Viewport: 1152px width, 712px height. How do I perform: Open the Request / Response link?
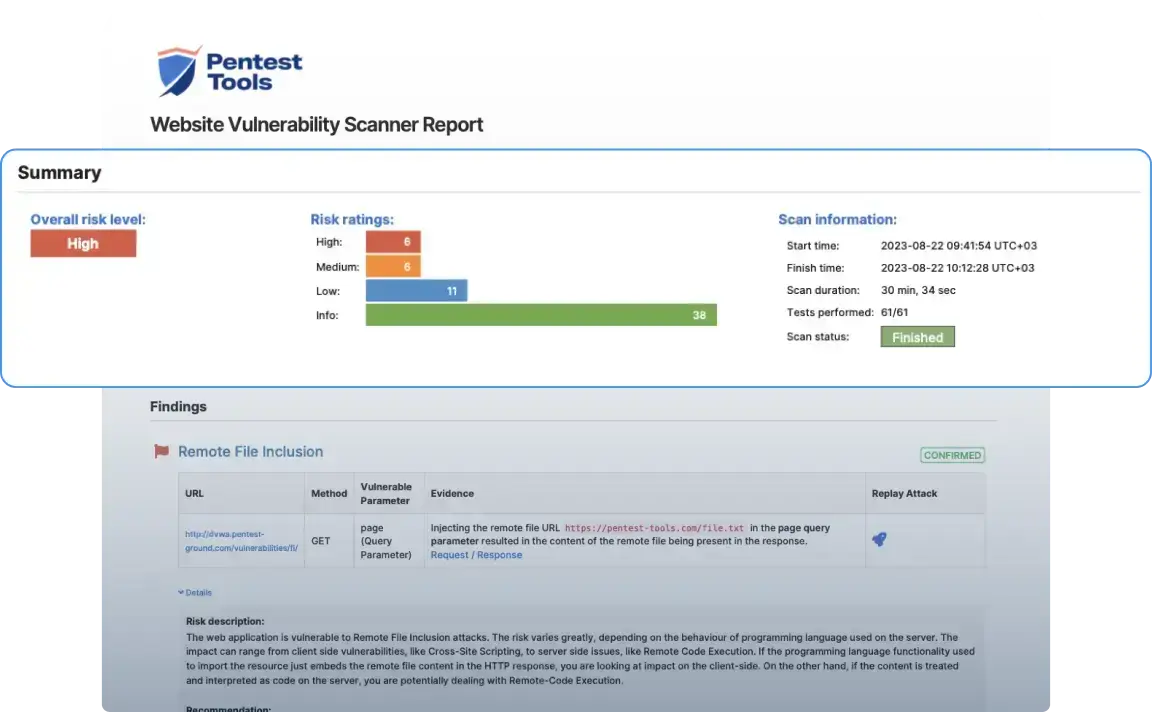pos(476,554)
